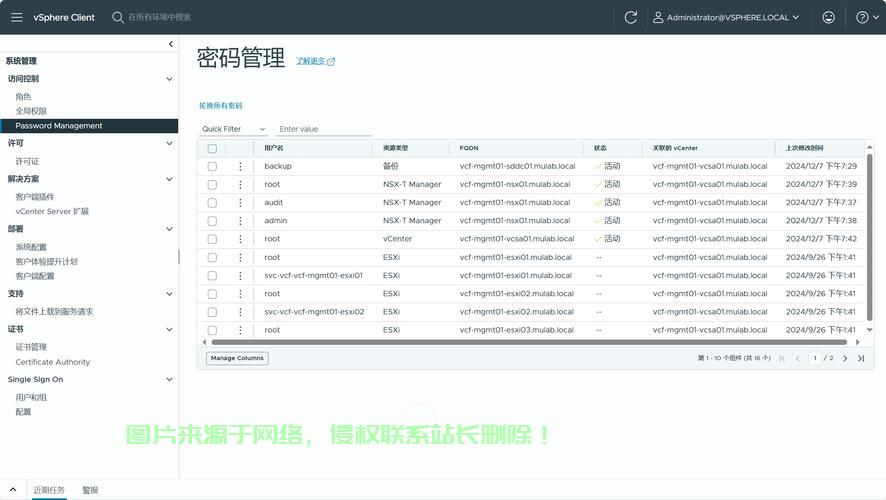
Task: Open actions menu for svc-vcf-vcf-mgmt01-esxi01 row
Action: tap(240, 275)
